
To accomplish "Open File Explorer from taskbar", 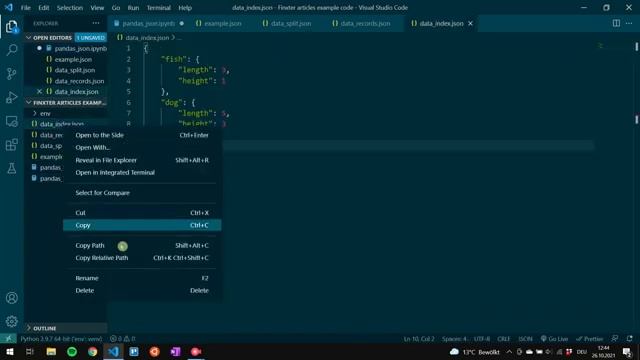I will coord(51,352).
